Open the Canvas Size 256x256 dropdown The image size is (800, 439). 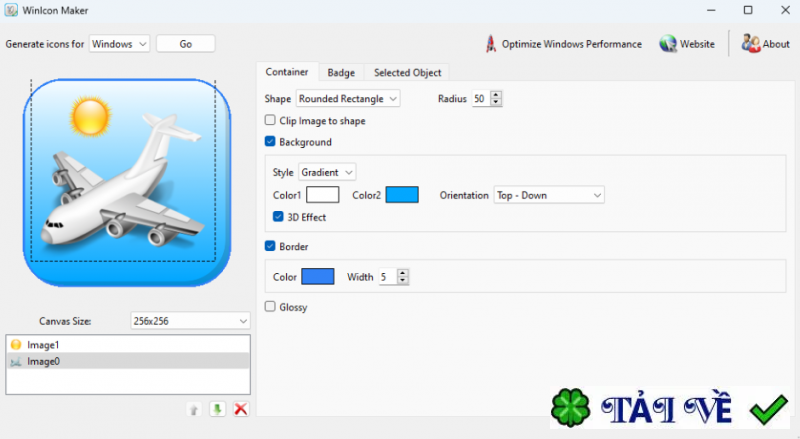tap(190, 321)
